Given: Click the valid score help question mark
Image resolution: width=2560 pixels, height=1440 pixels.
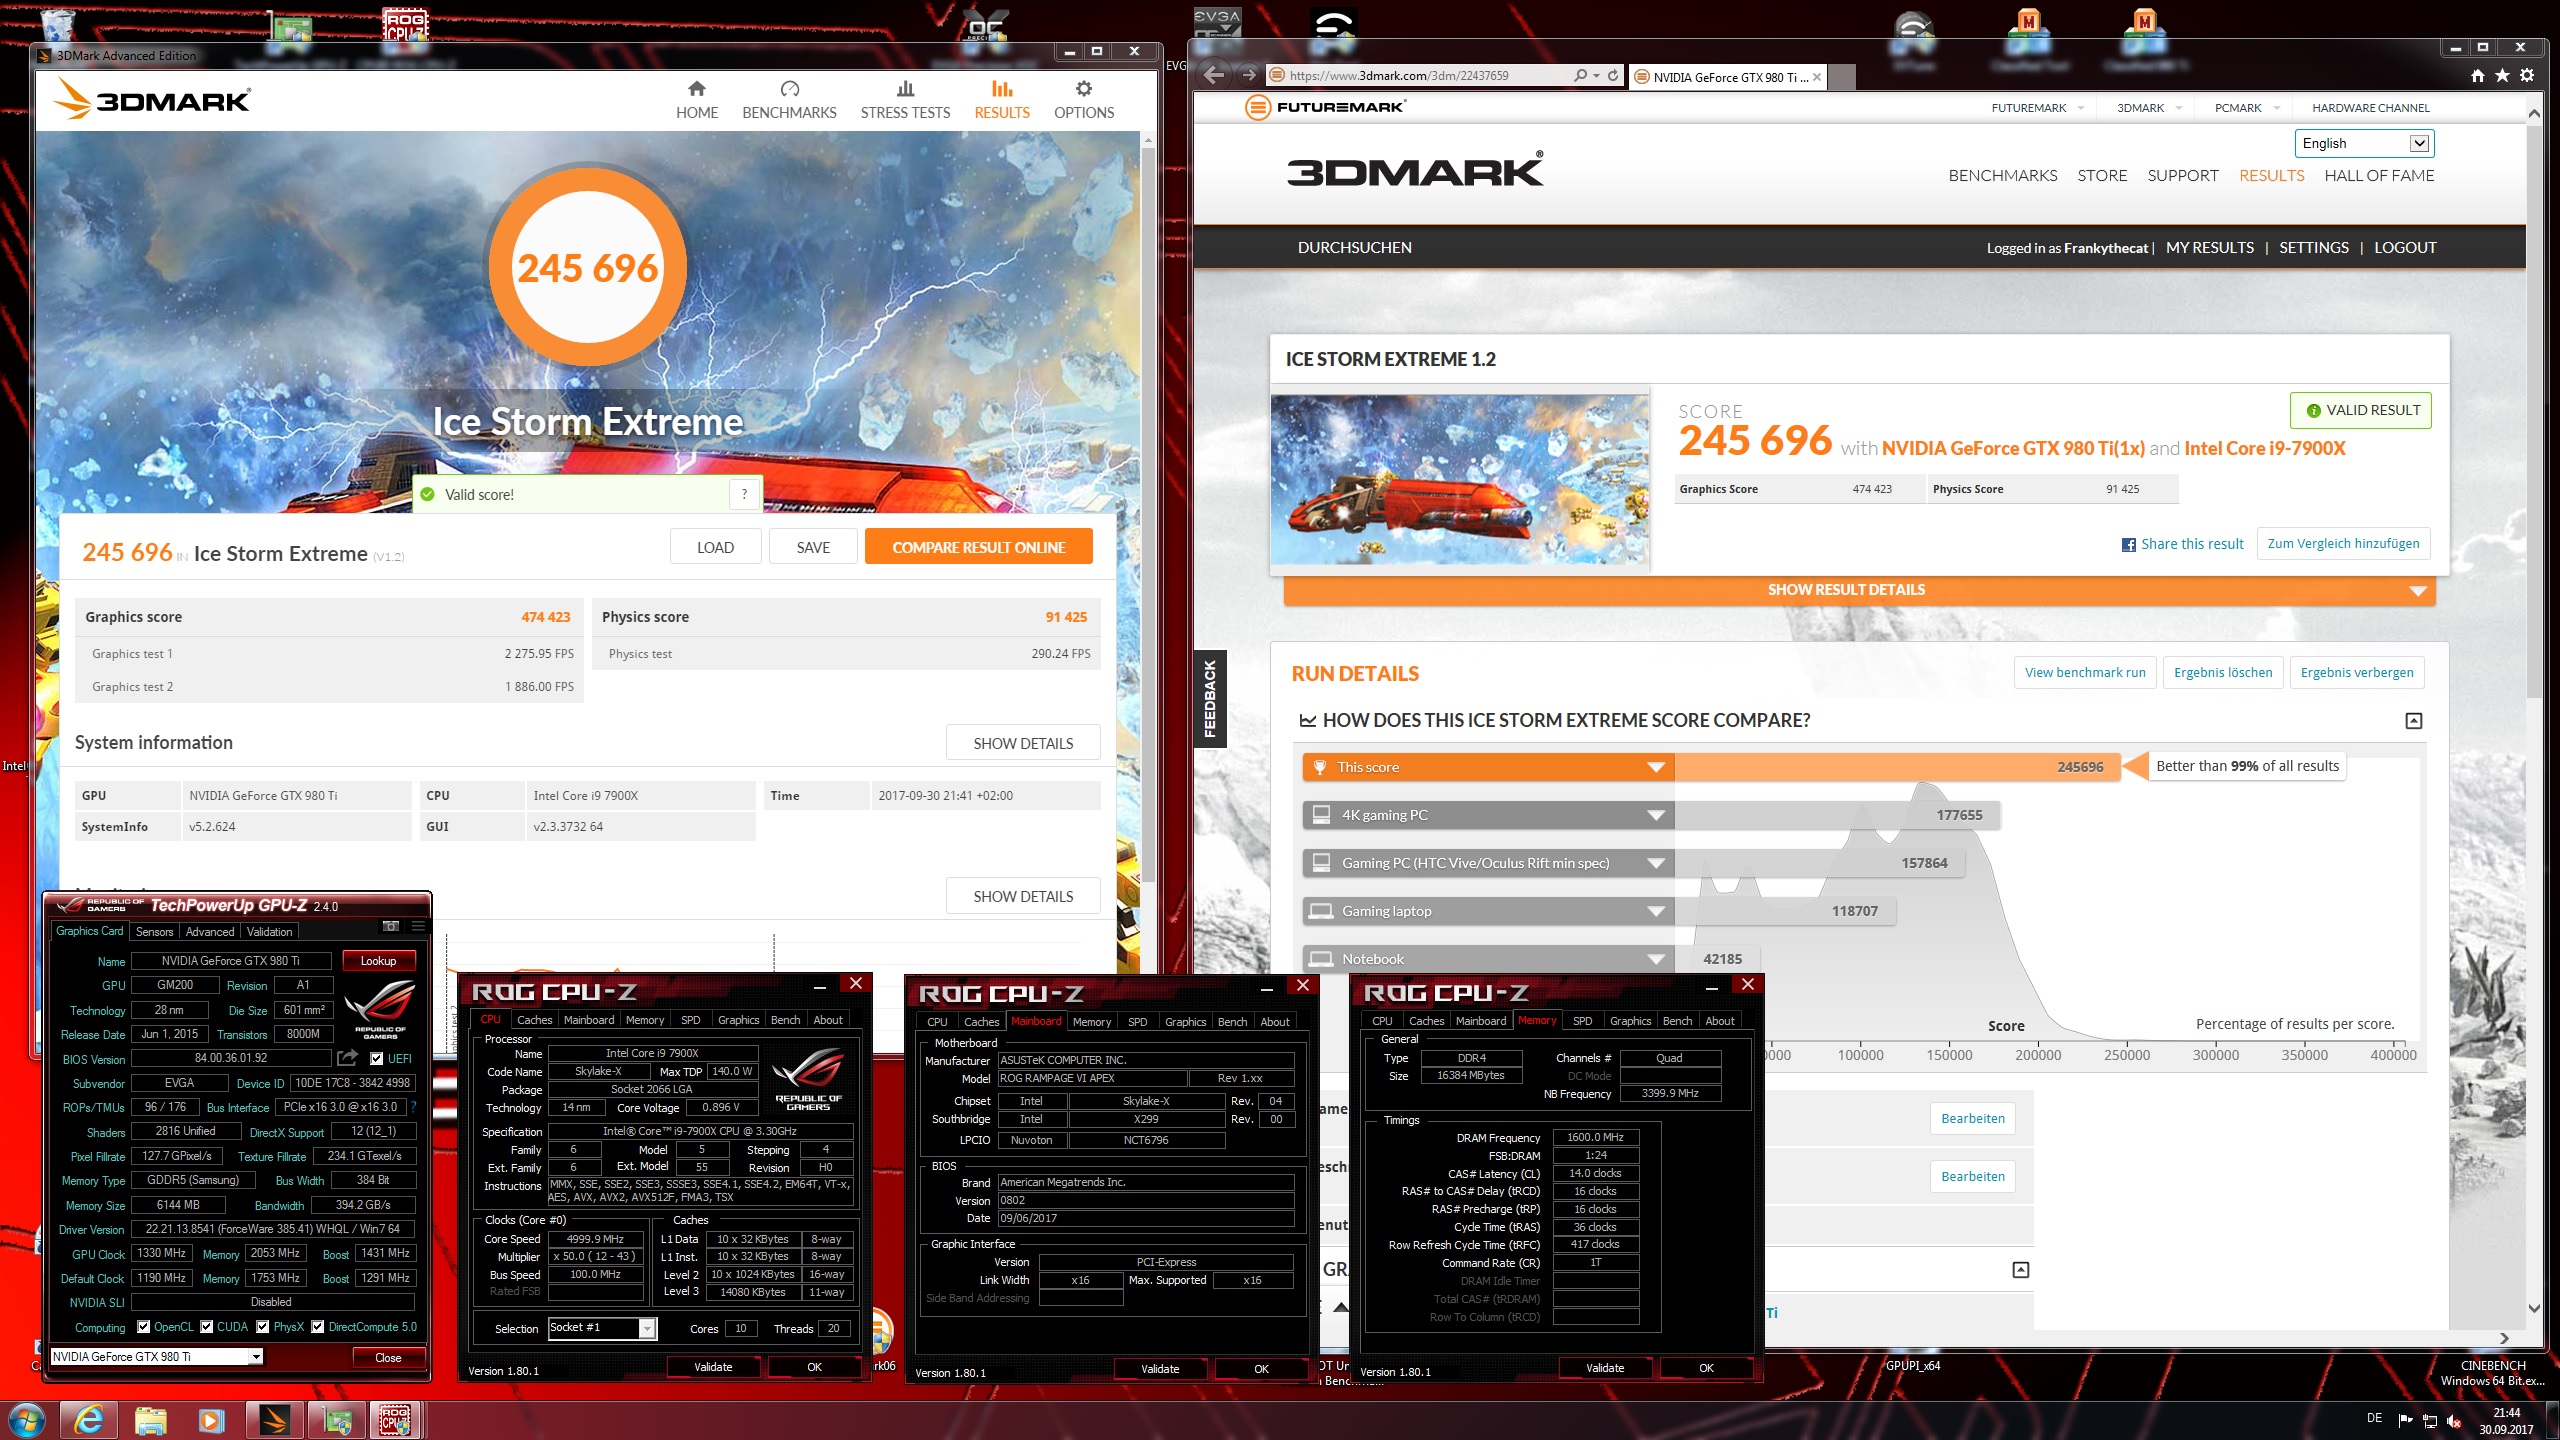Looking at the screenshot, I should (x=744, y=494).
